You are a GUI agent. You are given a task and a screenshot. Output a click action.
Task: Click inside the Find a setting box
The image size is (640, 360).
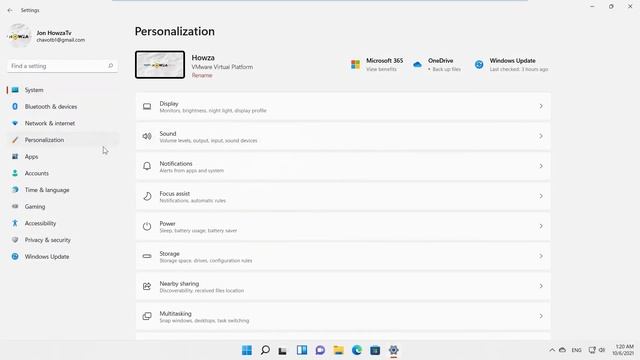coord(62,66)
